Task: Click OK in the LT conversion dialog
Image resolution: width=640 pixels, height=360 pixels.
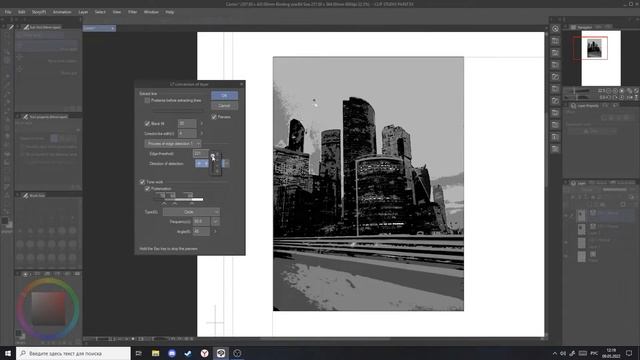Action: [224, 96]
